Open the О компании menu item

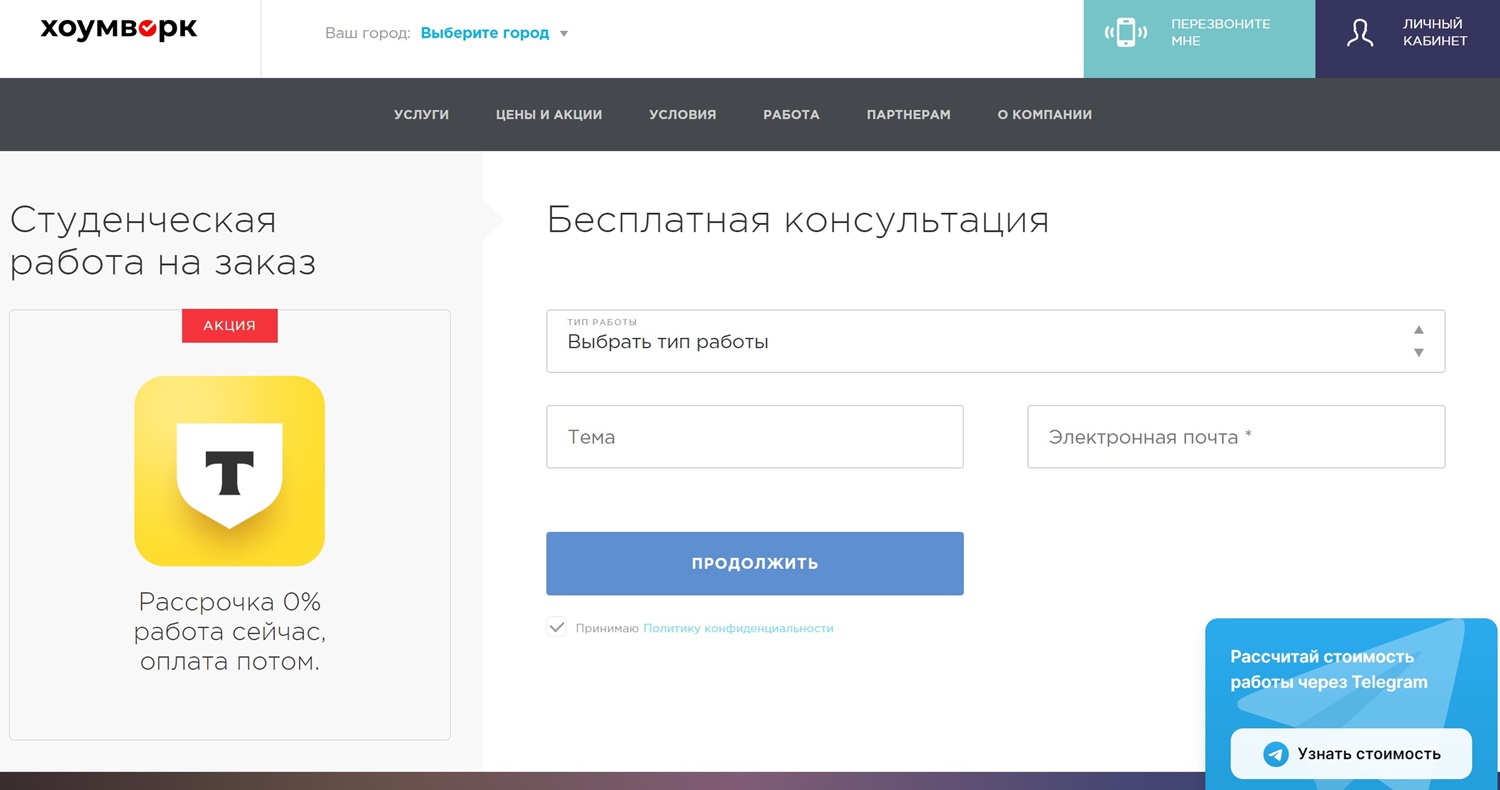click(1044, 115)
